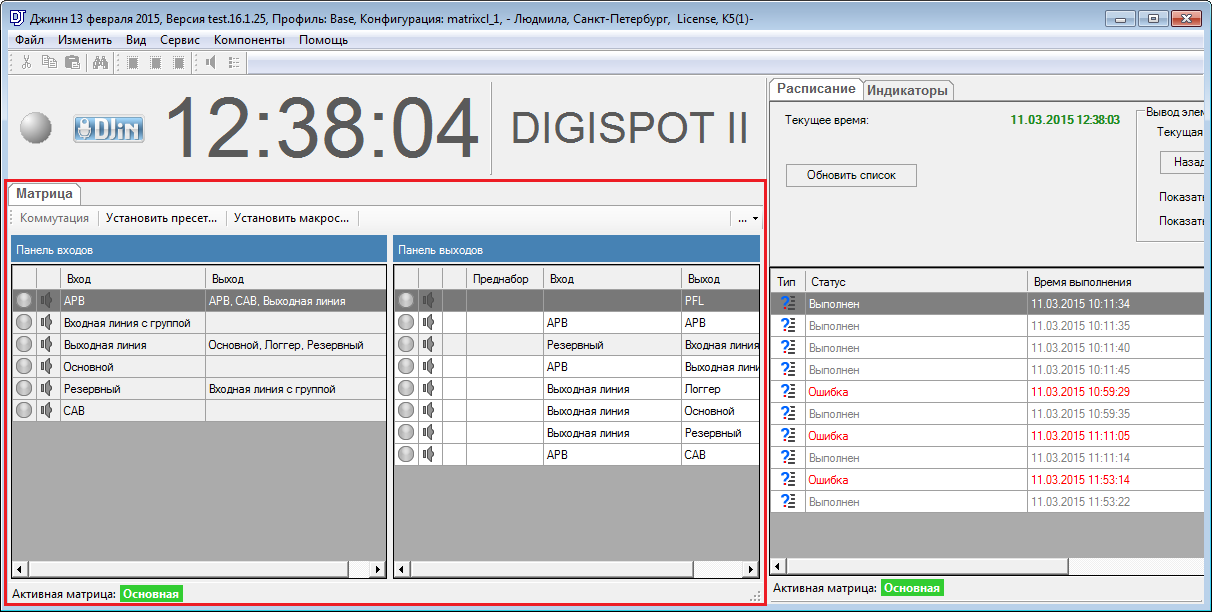Click the green Основная label under matrix panel
Viewport: 1212px width, 612px height.
point(152,594)
